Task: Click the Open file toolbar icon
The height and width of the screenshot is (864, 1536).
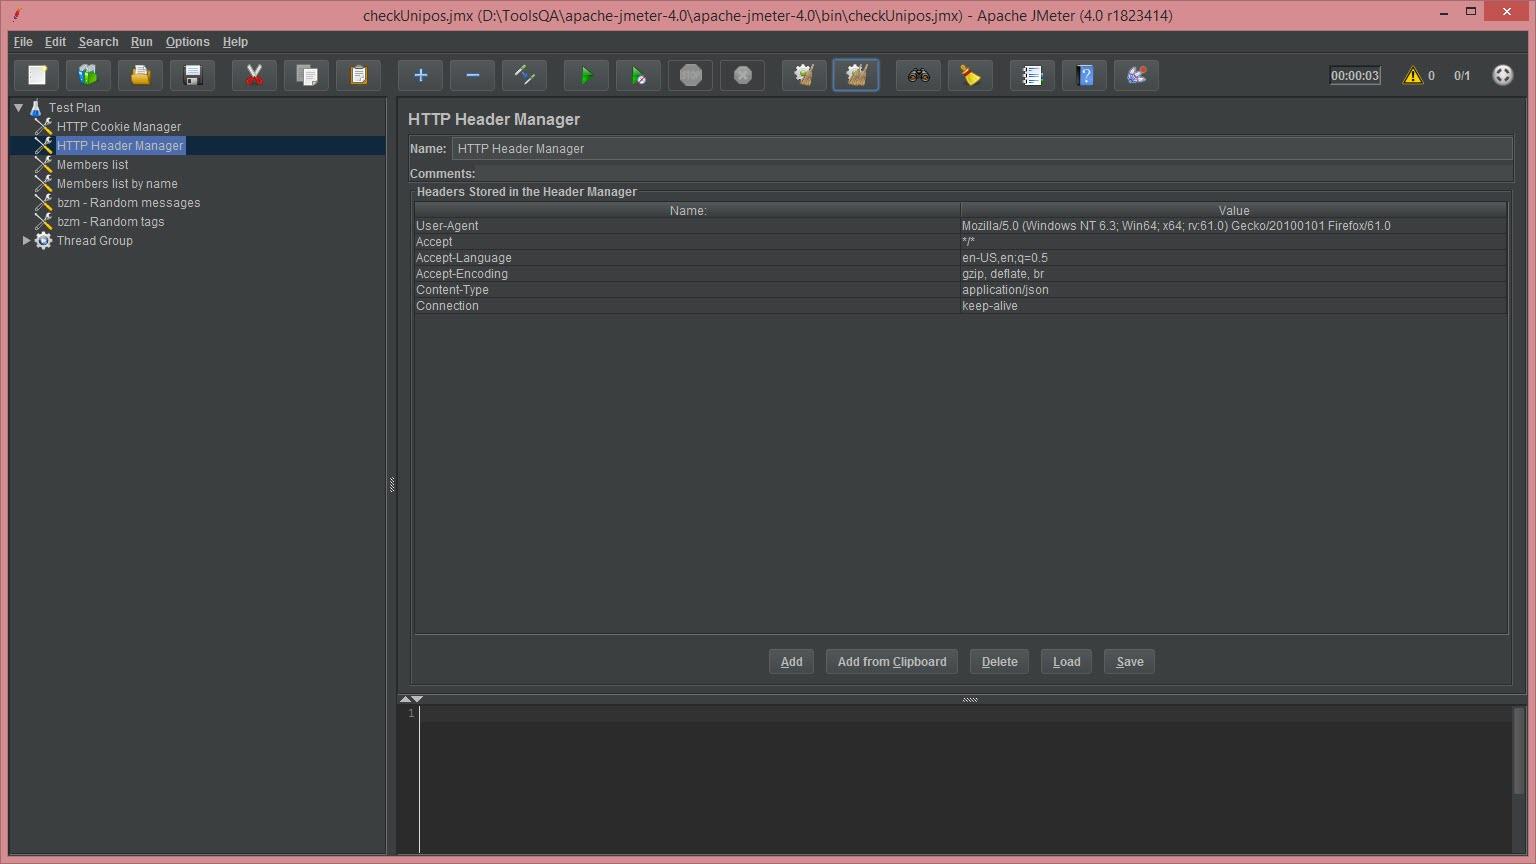Action: [x=141, y=75]
